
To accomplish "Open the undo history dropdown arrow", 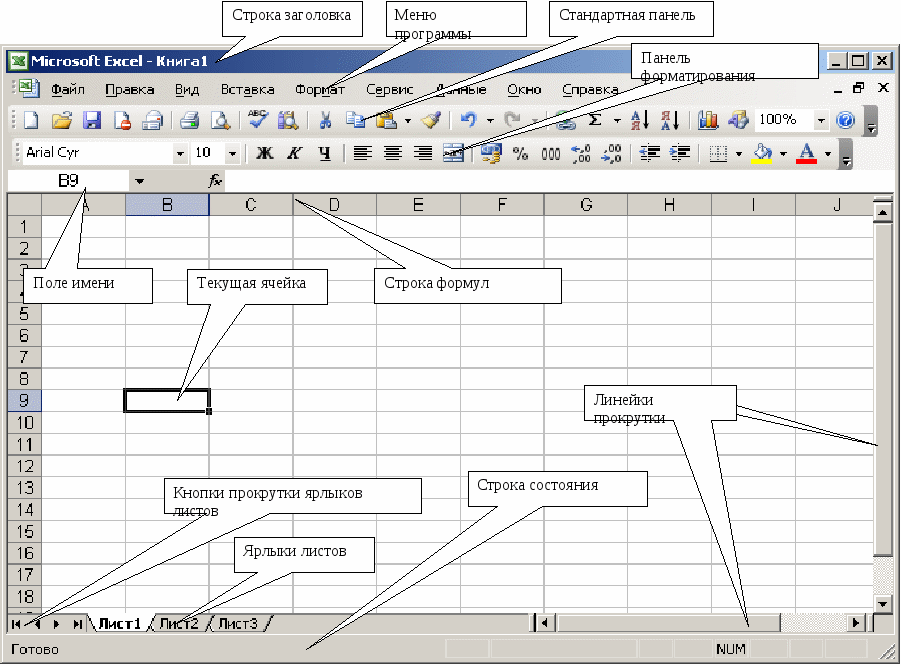I will pos(490,120).
